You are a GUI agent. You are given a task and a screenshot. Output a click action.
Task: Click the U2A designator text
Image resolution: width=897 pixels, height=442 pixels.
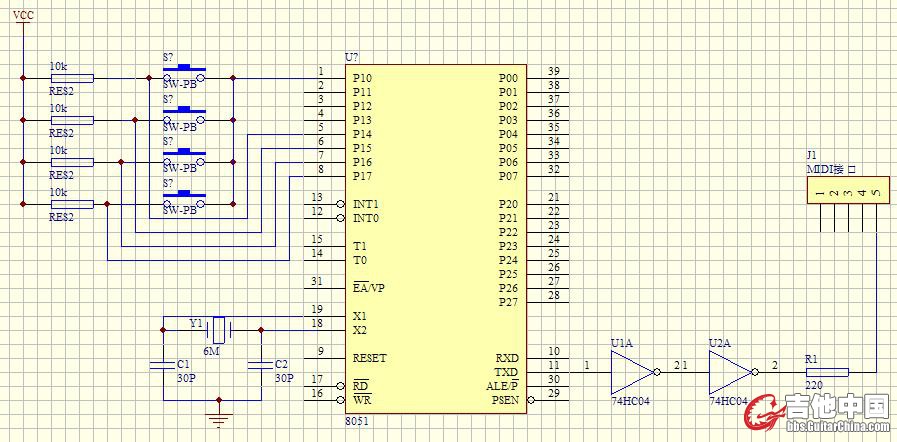719,344
